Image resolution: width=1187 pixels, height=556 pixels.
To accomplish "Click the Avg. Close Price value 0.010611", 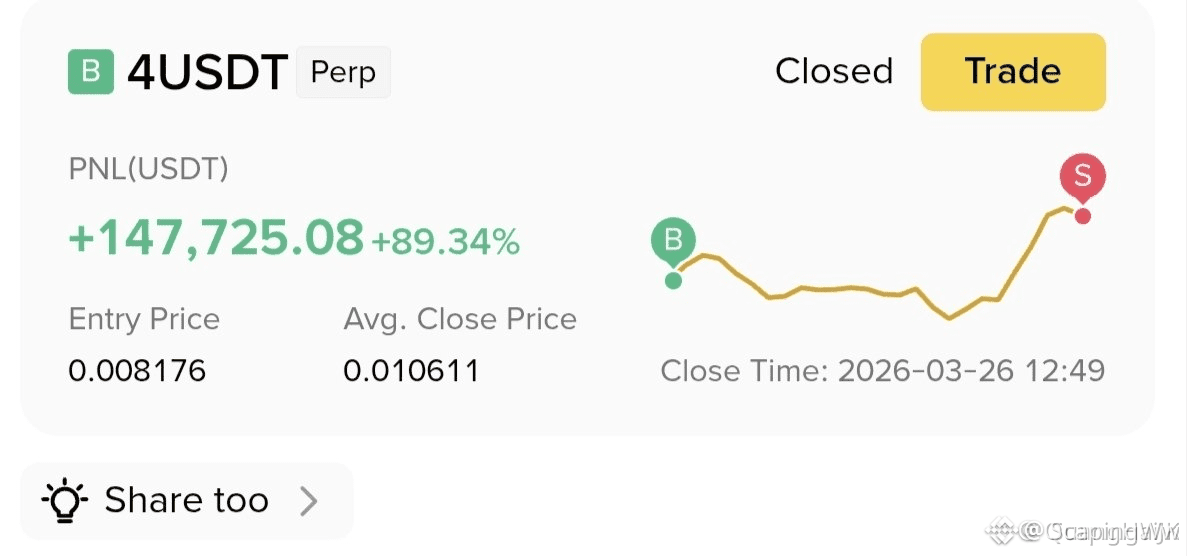I will 411,371.
